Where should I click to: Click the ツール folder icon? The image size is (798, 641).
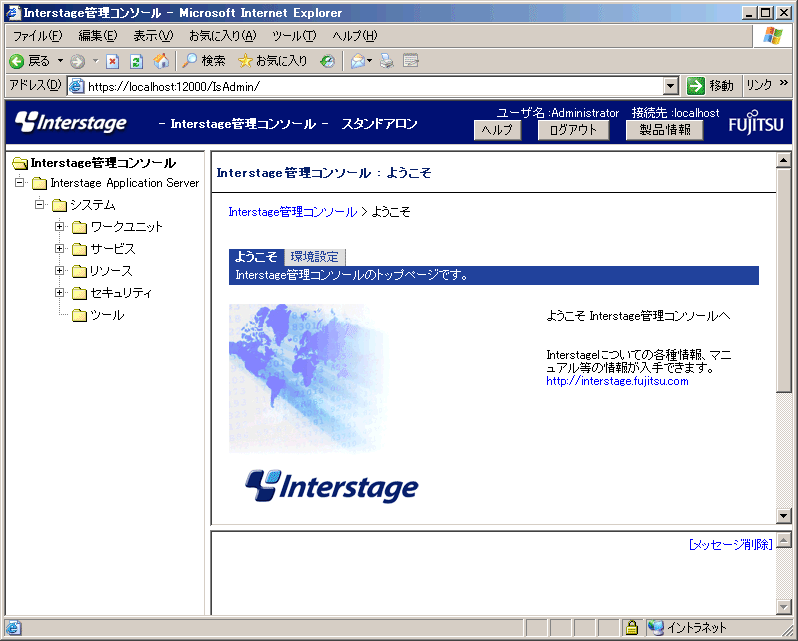pos(79,315)
